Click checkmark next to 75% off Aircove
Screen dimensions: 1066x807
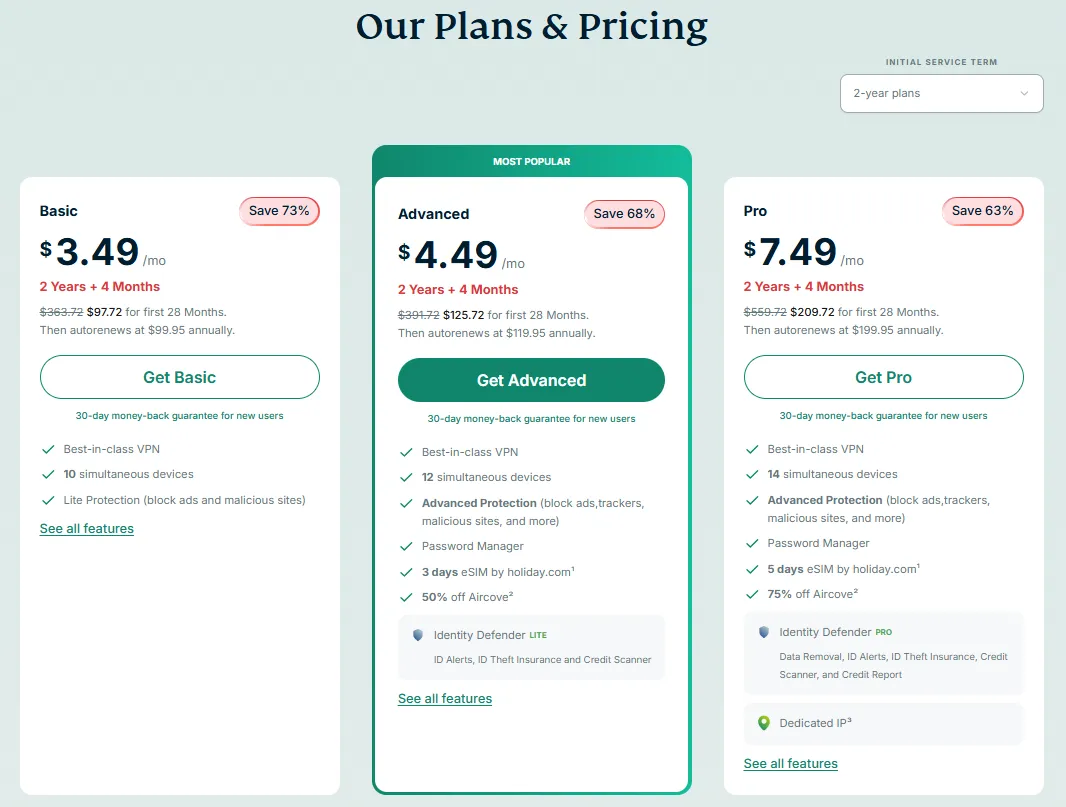pos(752,594)
